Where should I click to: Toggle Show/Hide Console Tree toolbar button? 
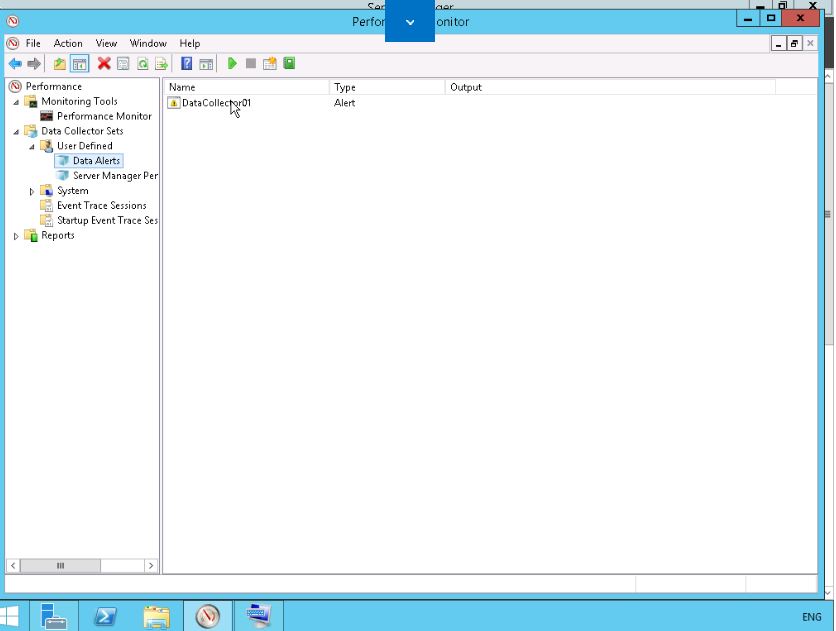pyautogui.click(x=79, y=64)
